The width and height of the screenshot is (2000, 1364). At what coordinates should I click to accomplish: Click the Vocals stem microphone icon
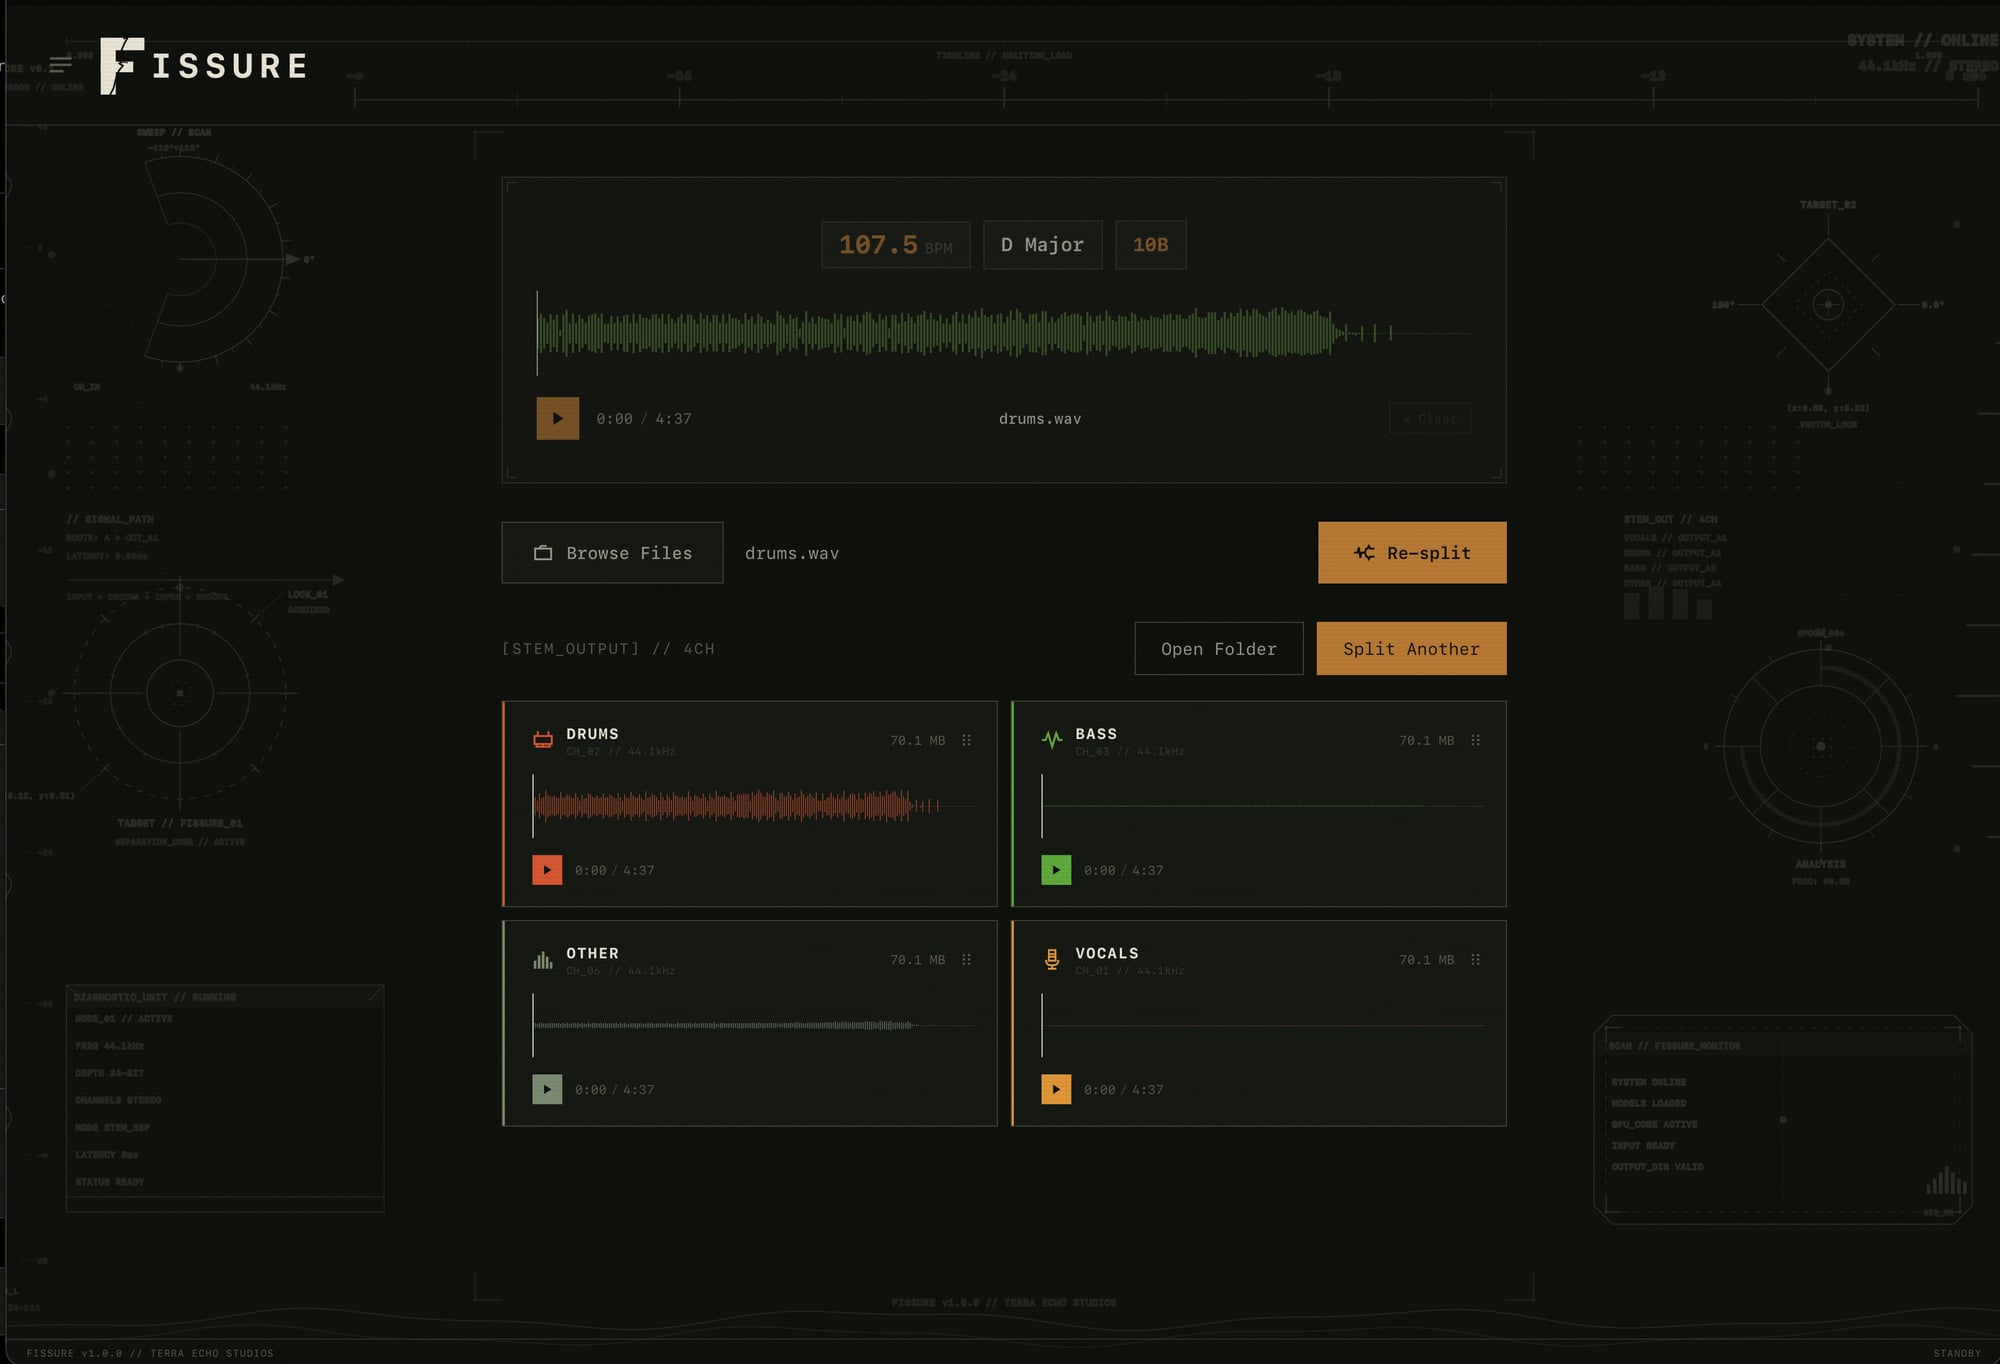click(1052, 960)
